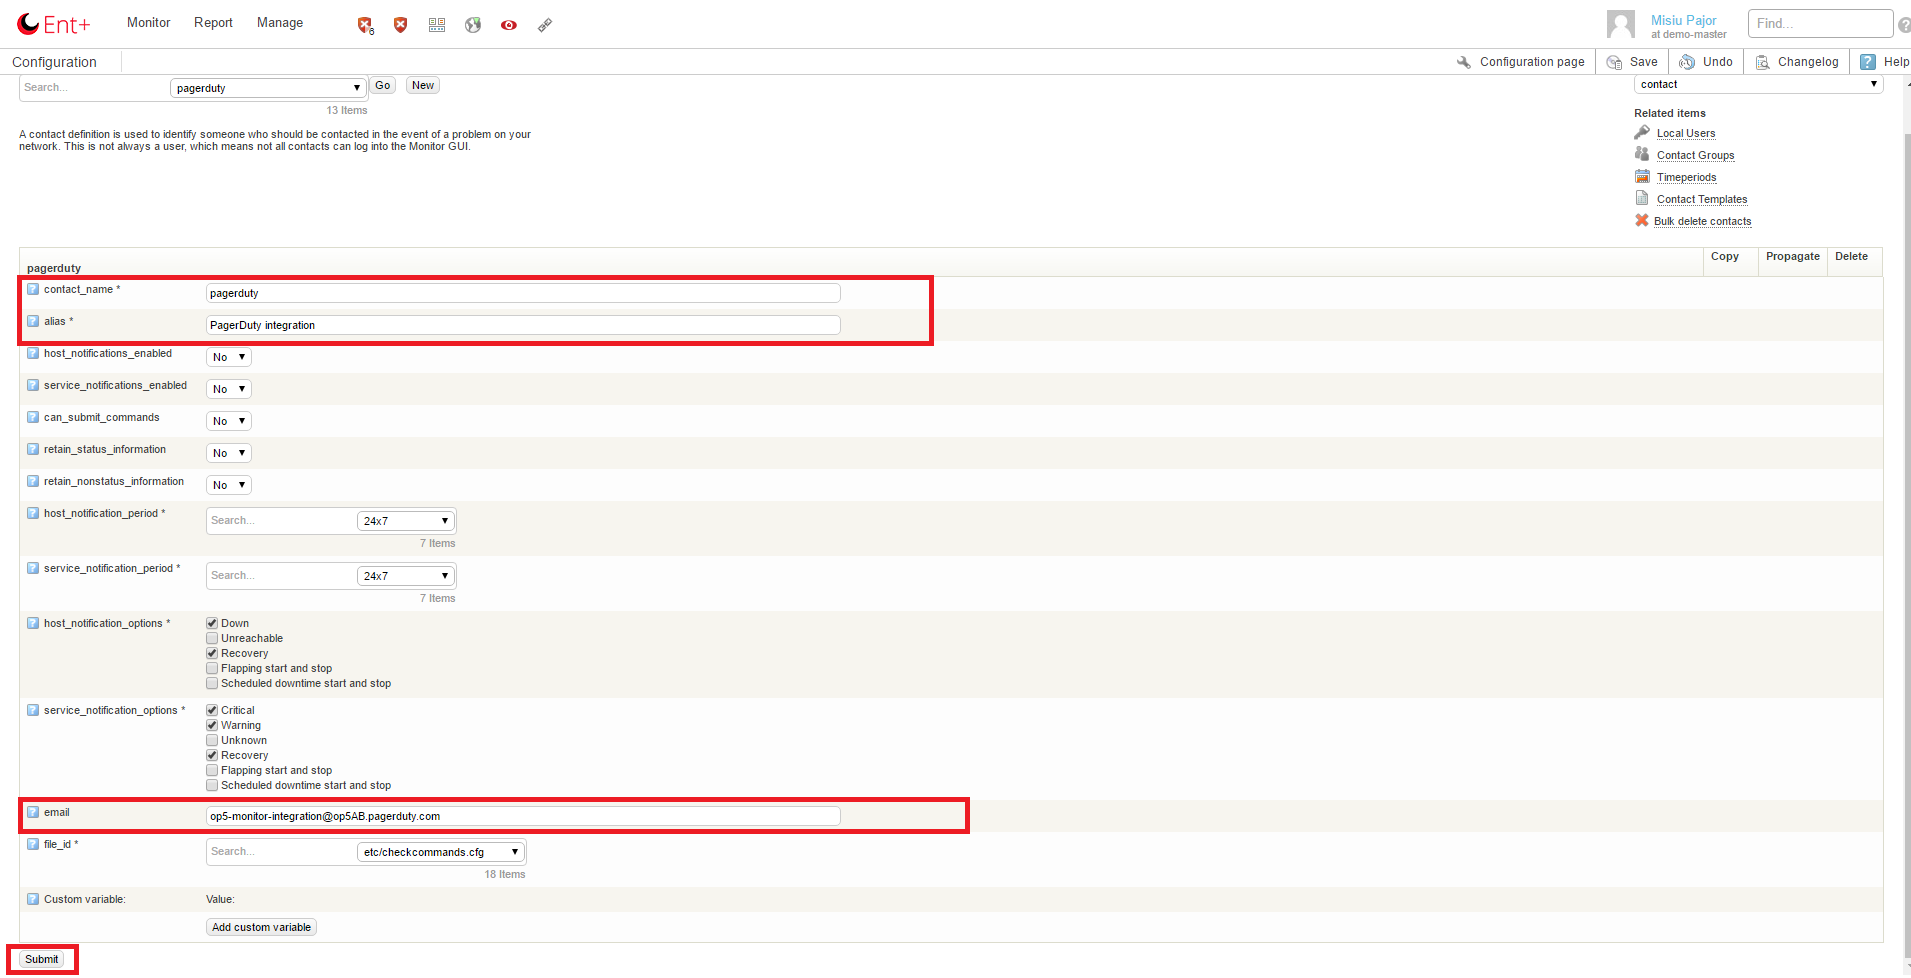This screenshot has height=978, width=1911.
Task: Click Add custom variable button
Action: click(x=261, y=927)
